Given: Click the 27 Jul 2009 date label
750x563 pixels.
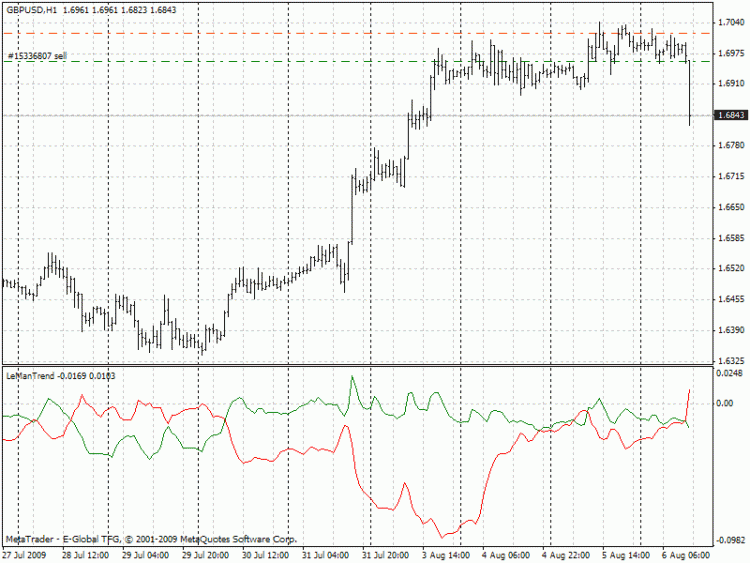Looking at the screenshot, I should (x=24, y=553).
